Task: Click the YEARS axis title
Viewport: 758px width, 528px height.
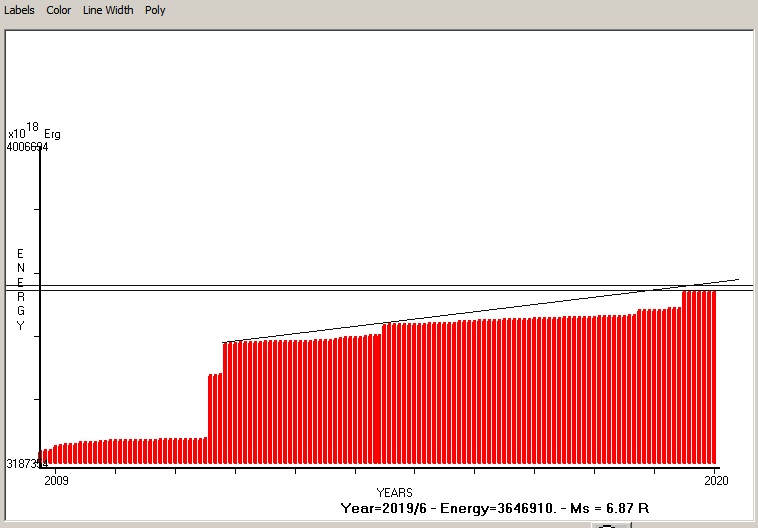Action: (394, 493)
